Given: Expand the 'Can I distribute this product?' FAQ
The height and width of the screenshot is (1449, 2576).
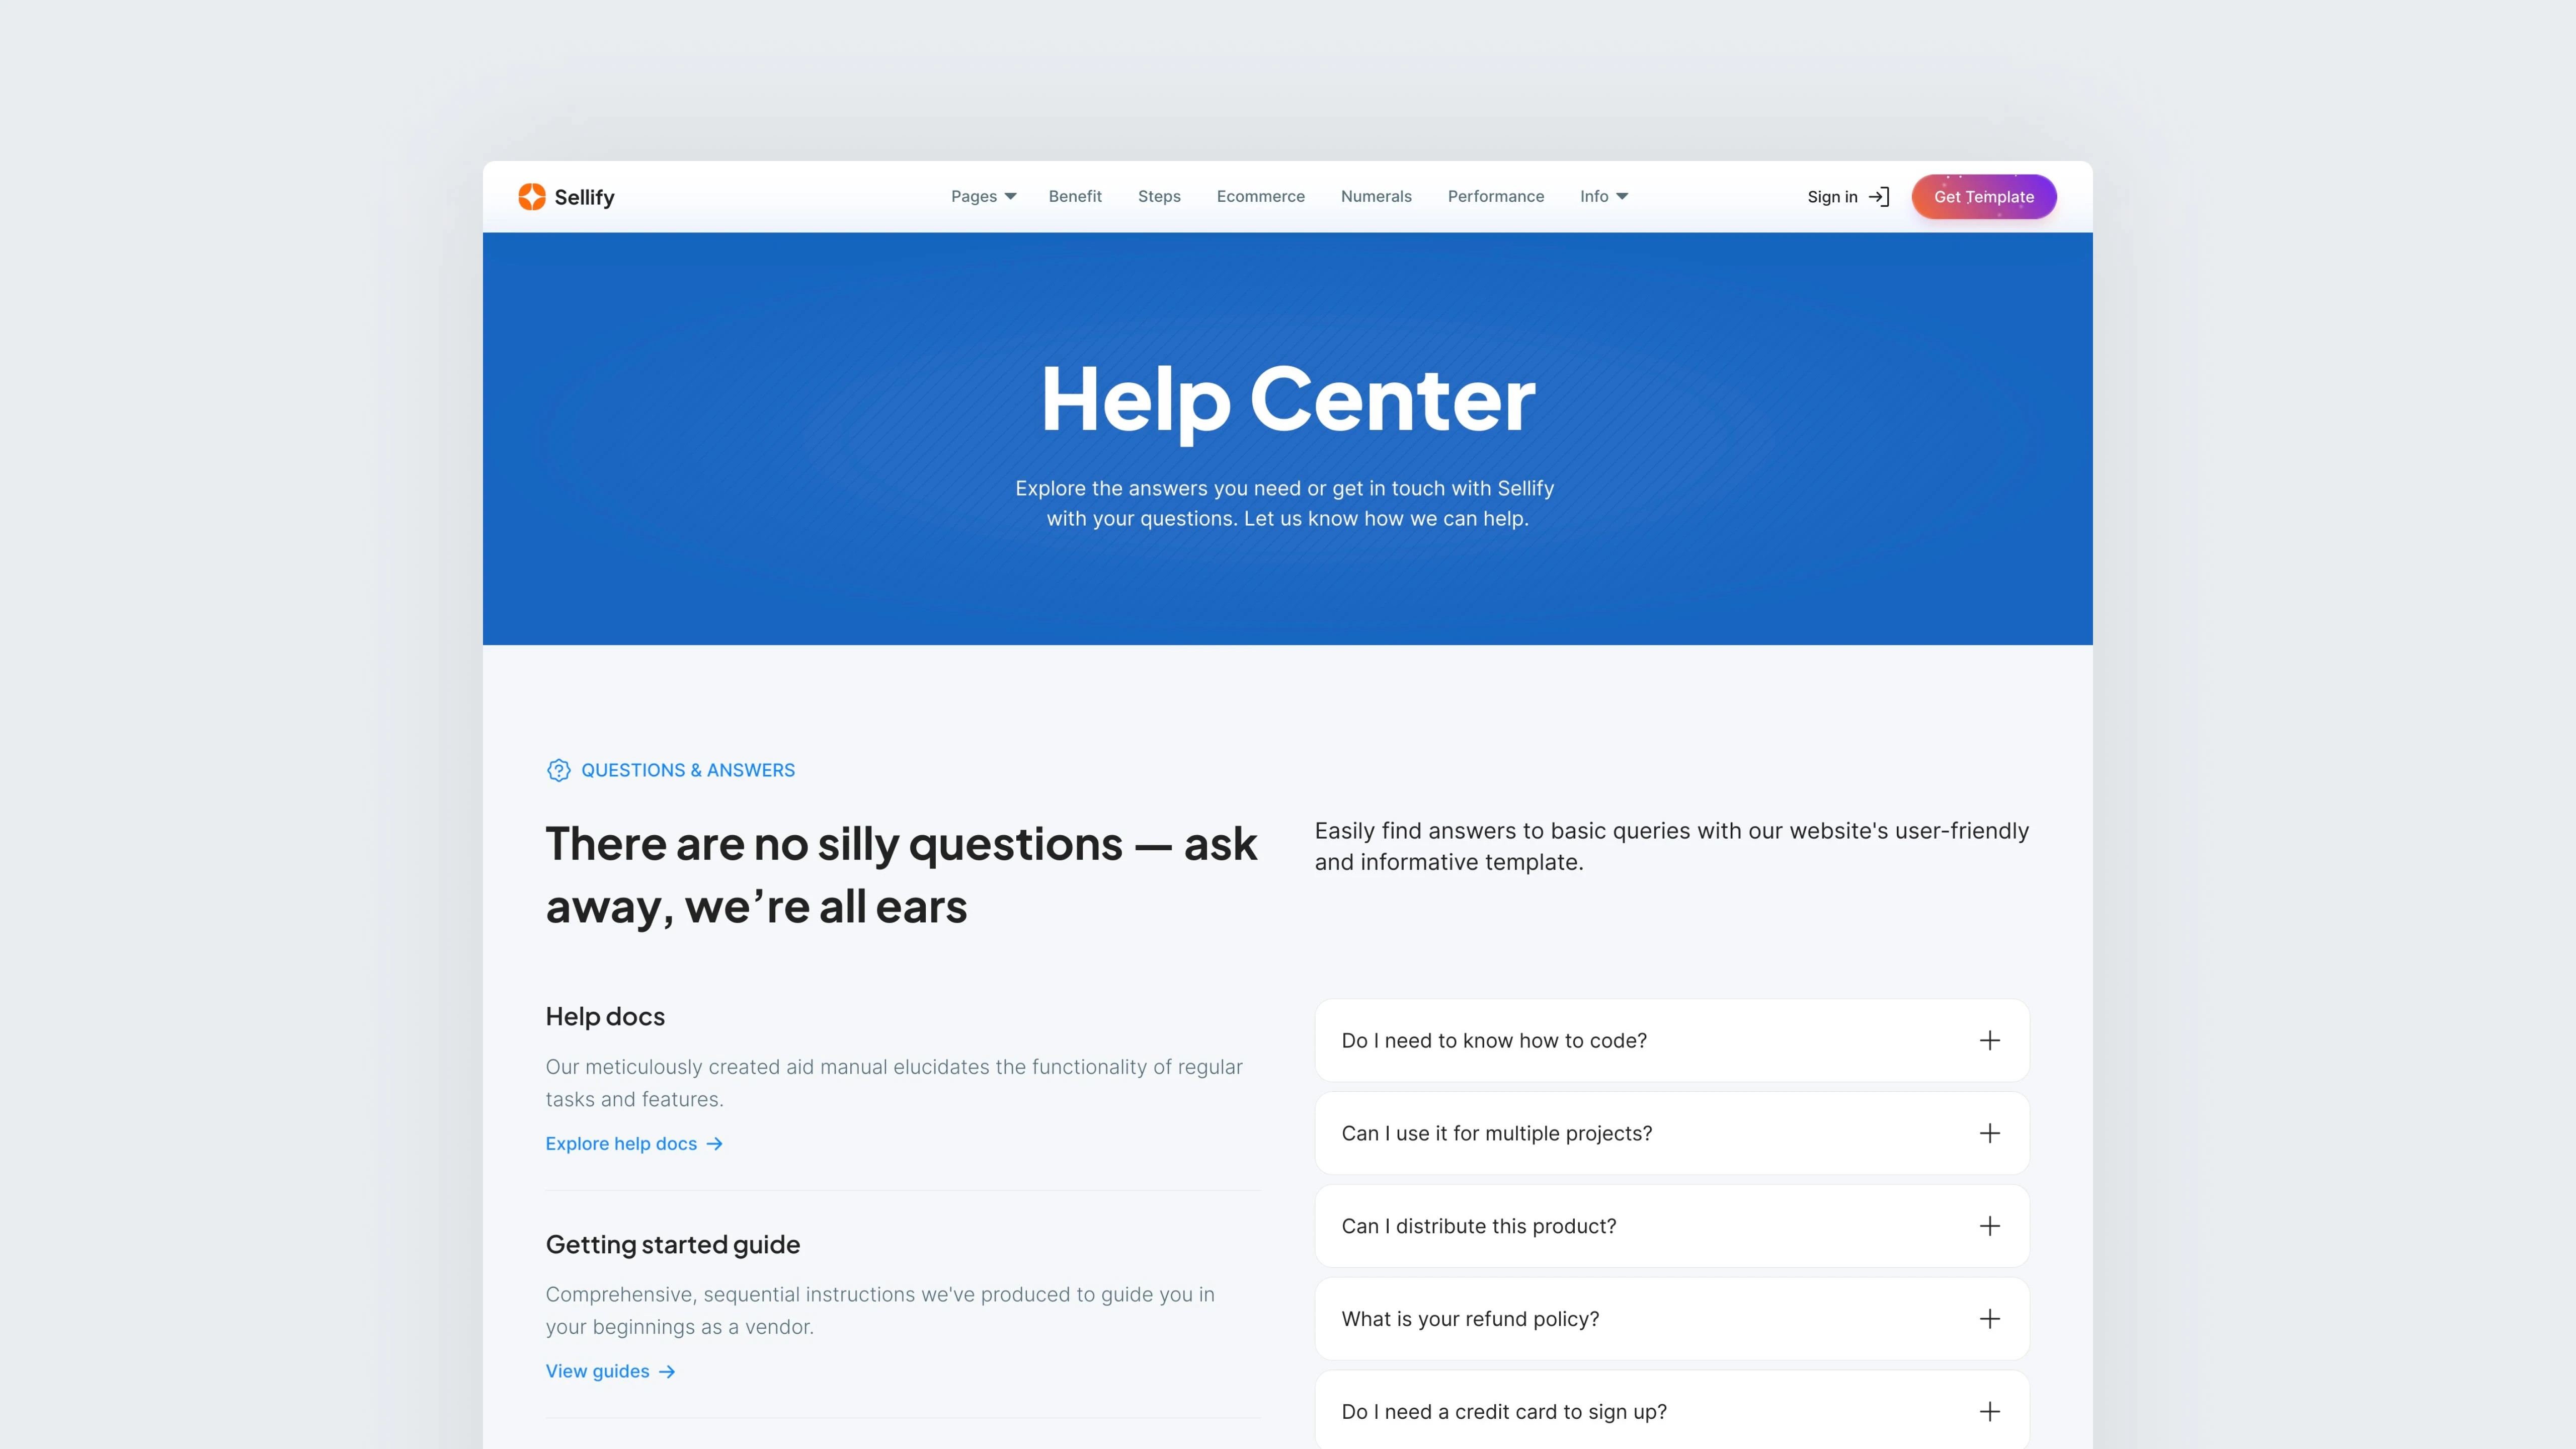Looking at the screenshot, I should [1989, 1224].
